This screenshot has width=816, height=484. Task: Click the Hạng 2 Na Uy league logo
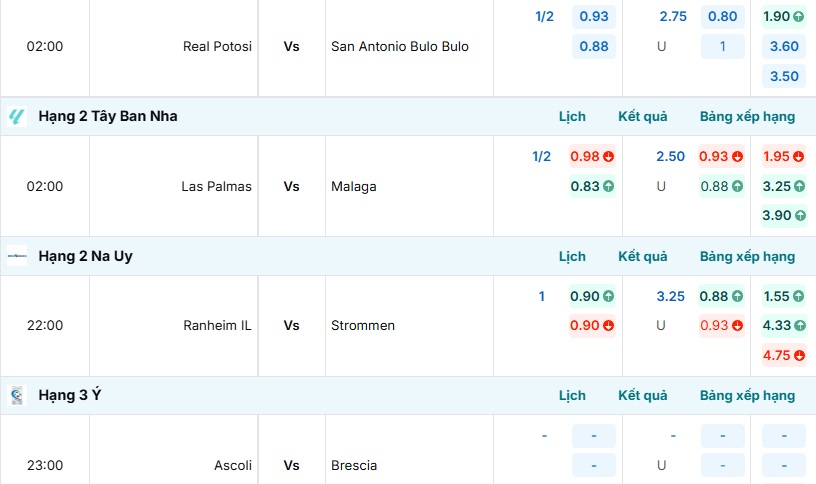click(x=17, y=256)
